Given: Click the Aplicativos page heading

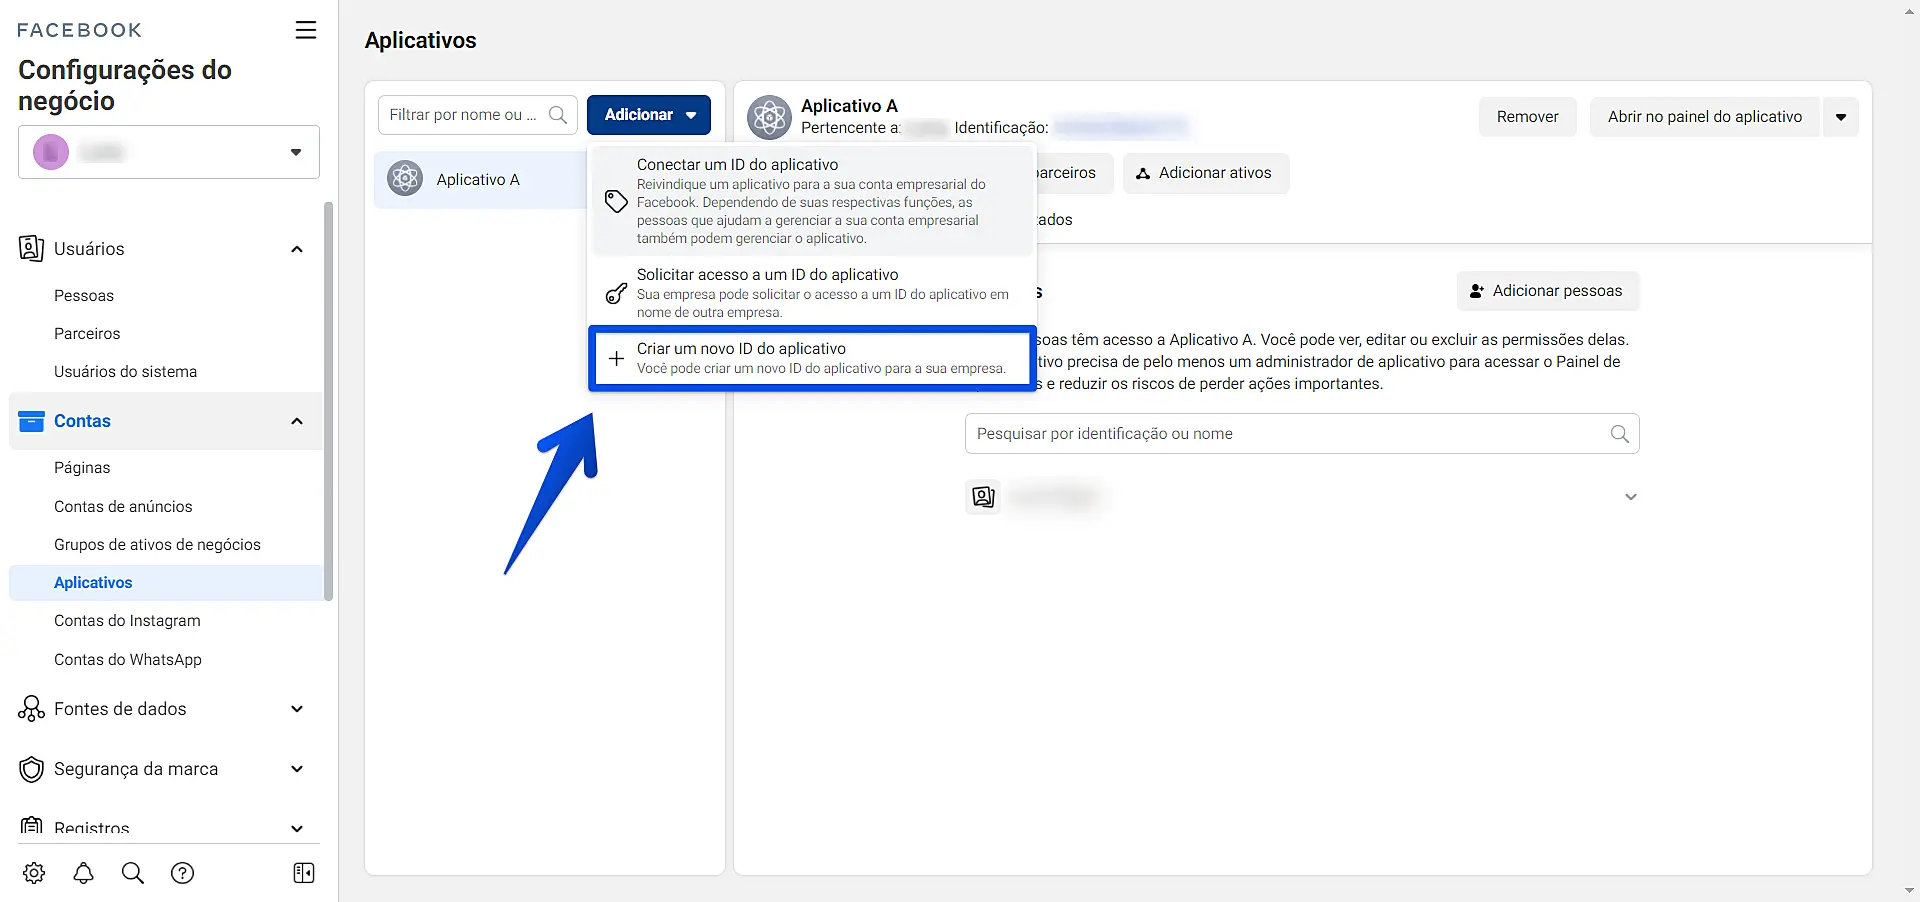Looking at the screenshot, I should click(421, 41).
